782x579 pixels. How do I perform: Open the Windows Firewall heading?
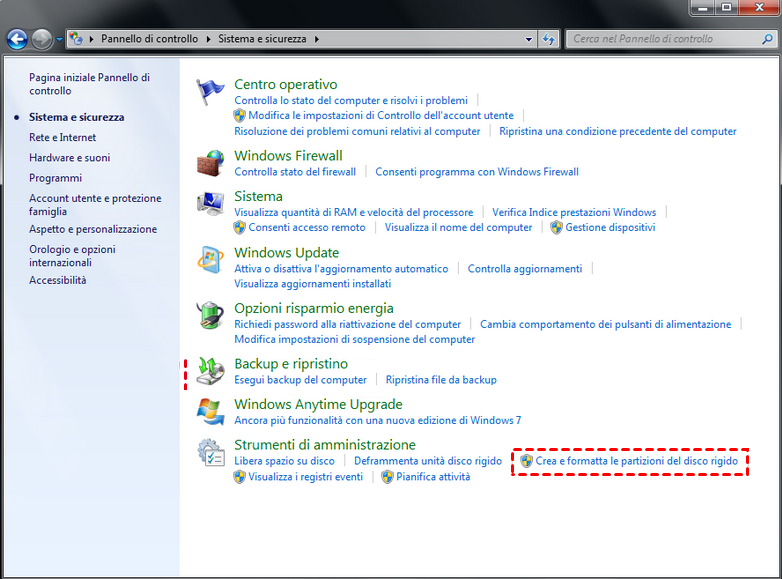(x=288, y=156)
